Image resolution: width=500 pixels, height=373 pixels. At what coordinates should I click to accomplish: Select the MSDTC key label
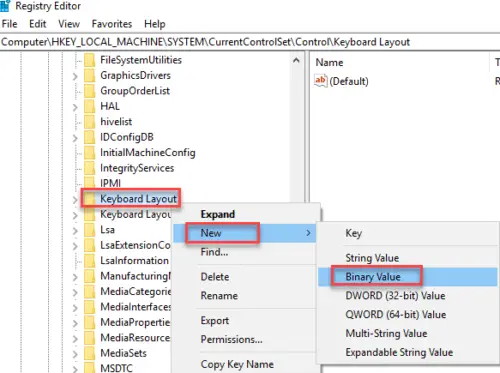(117, 368)
